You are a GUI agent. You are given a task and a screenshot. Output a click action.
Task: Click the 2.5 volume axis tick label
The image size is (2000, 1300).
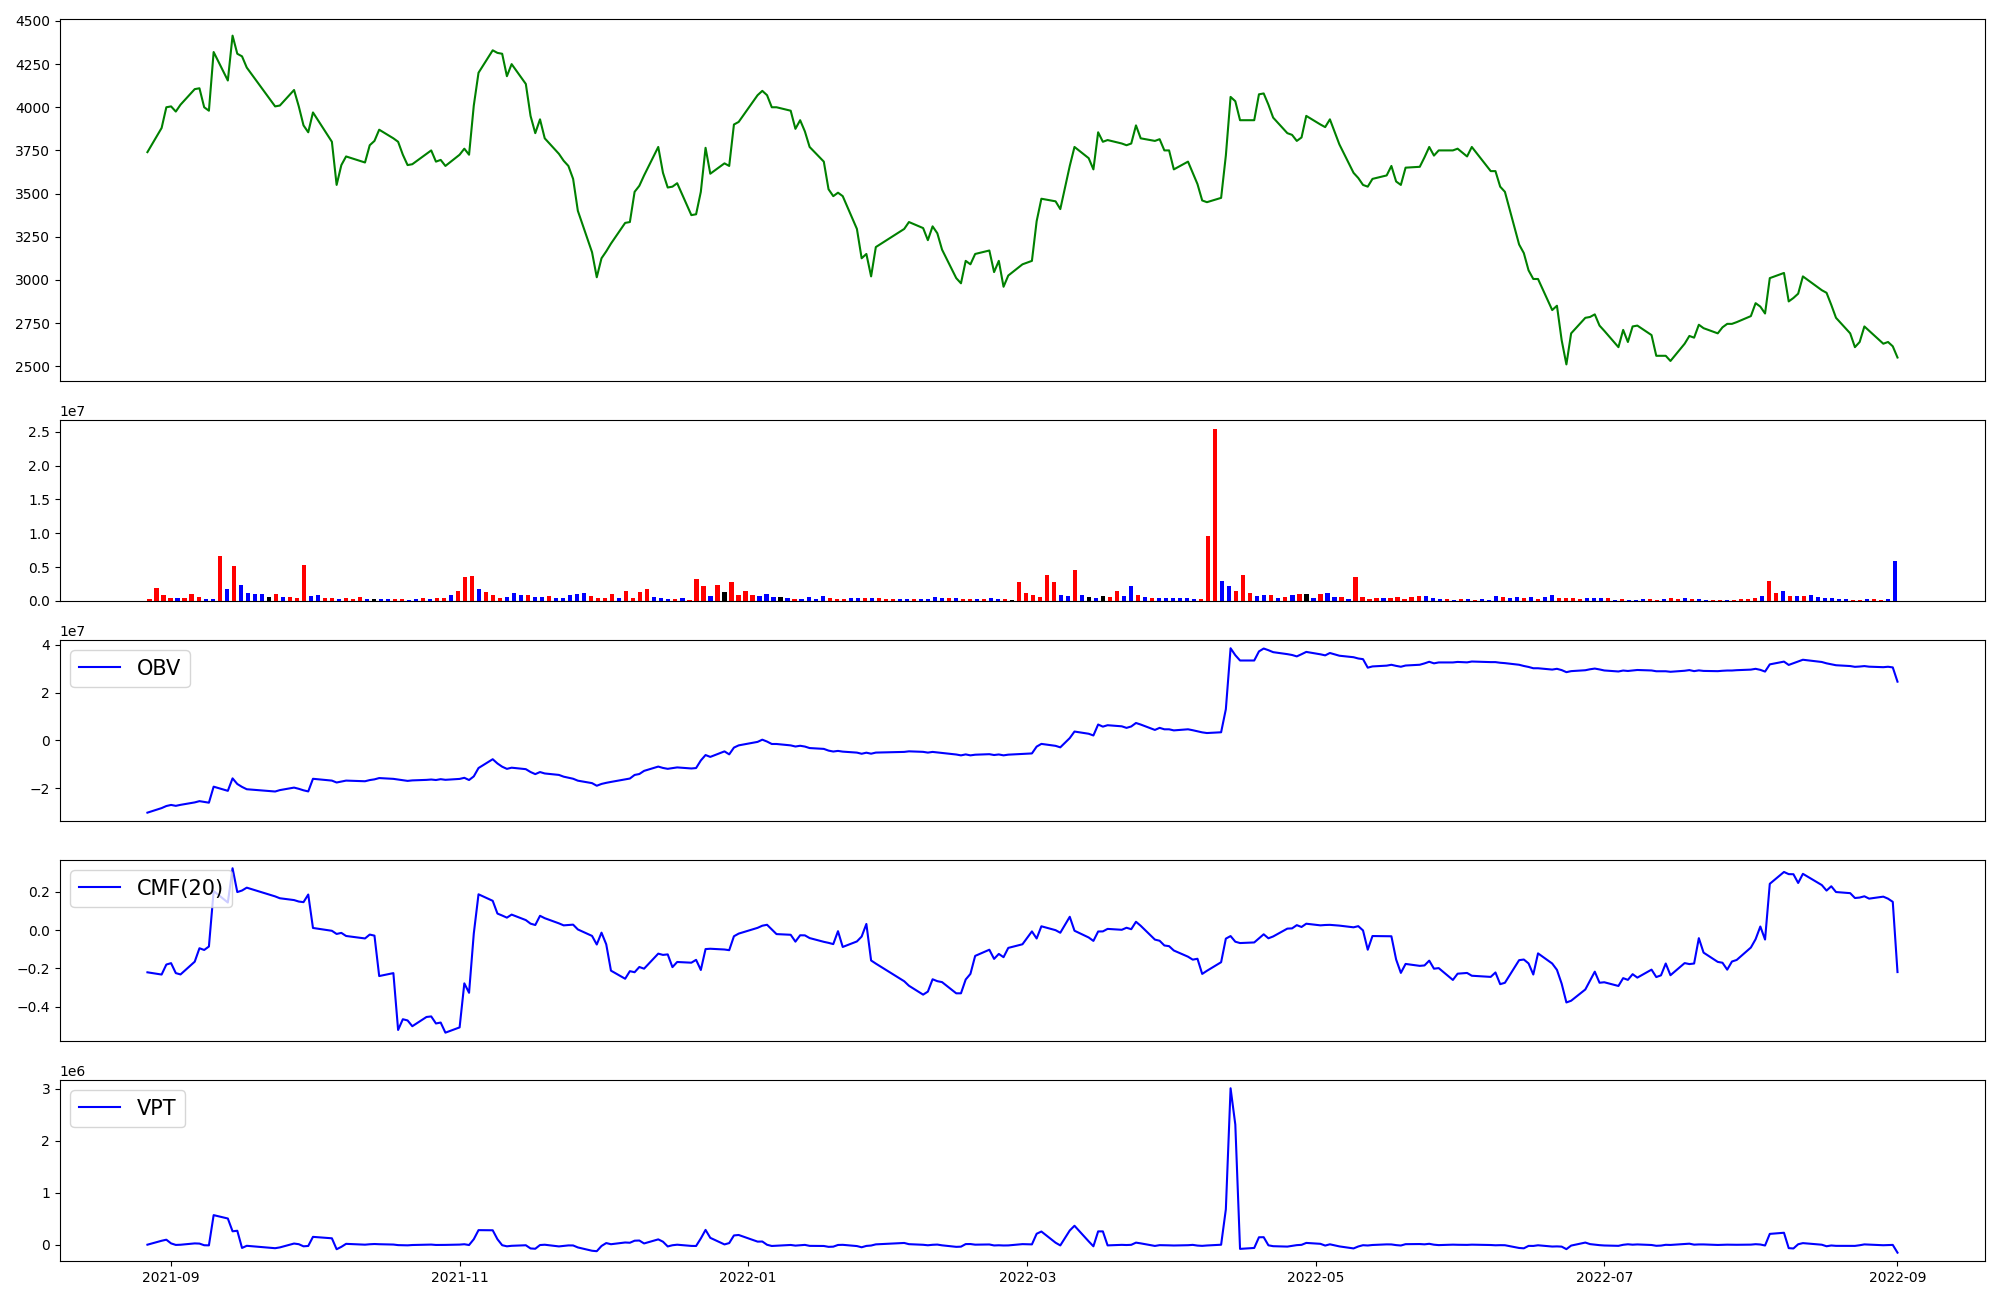point(39,432)
